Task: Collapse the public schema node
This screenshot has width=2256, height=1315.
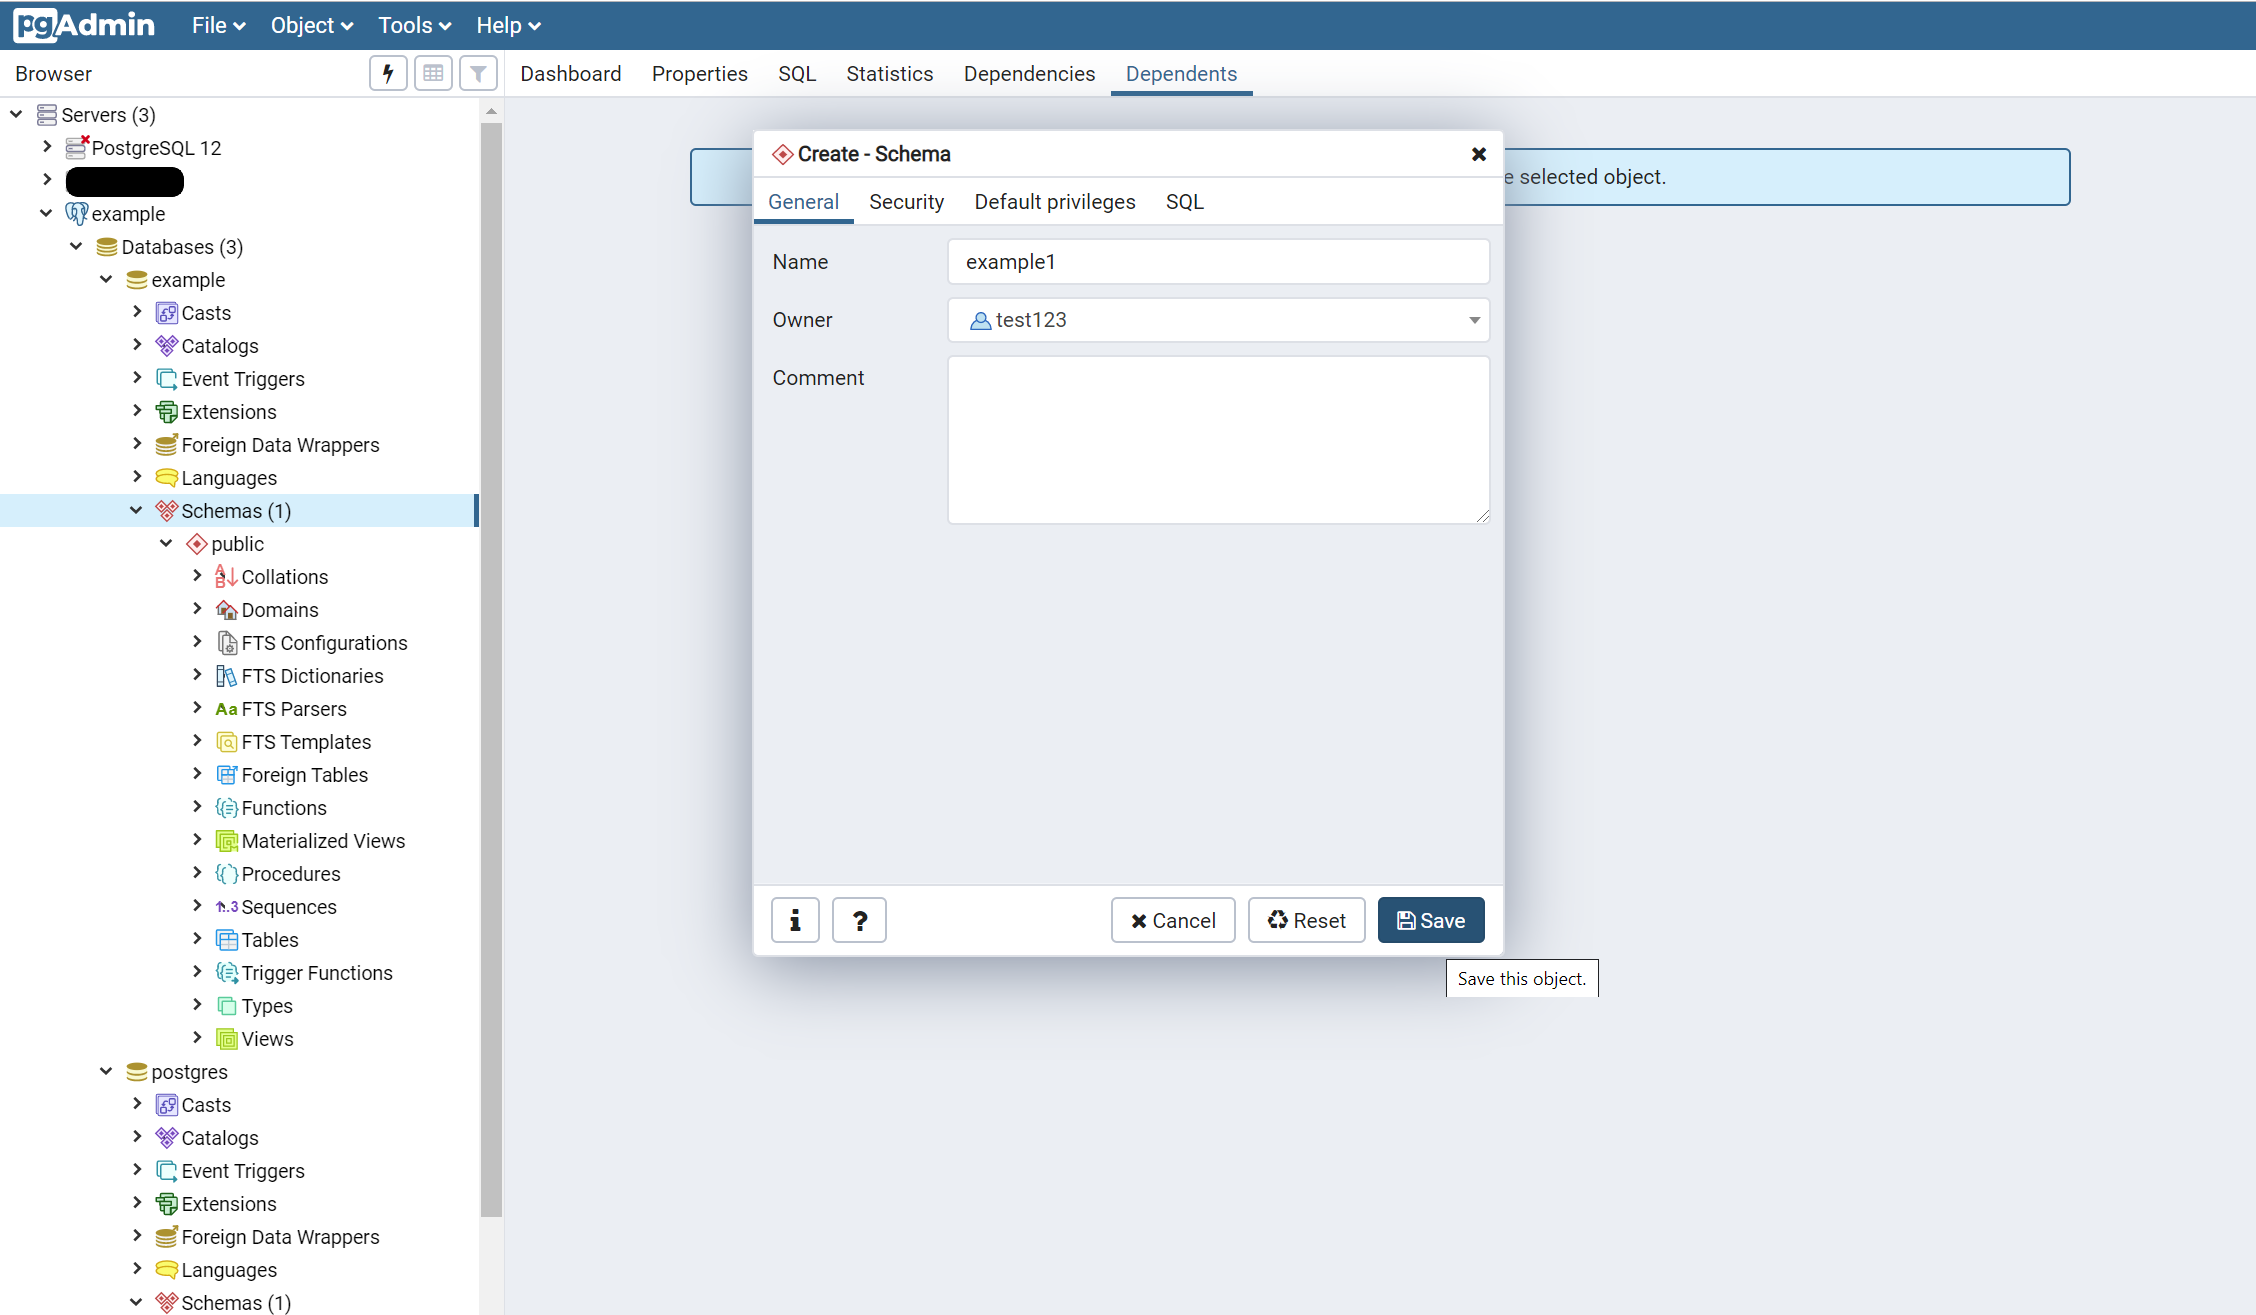Action: coord(167,543)
